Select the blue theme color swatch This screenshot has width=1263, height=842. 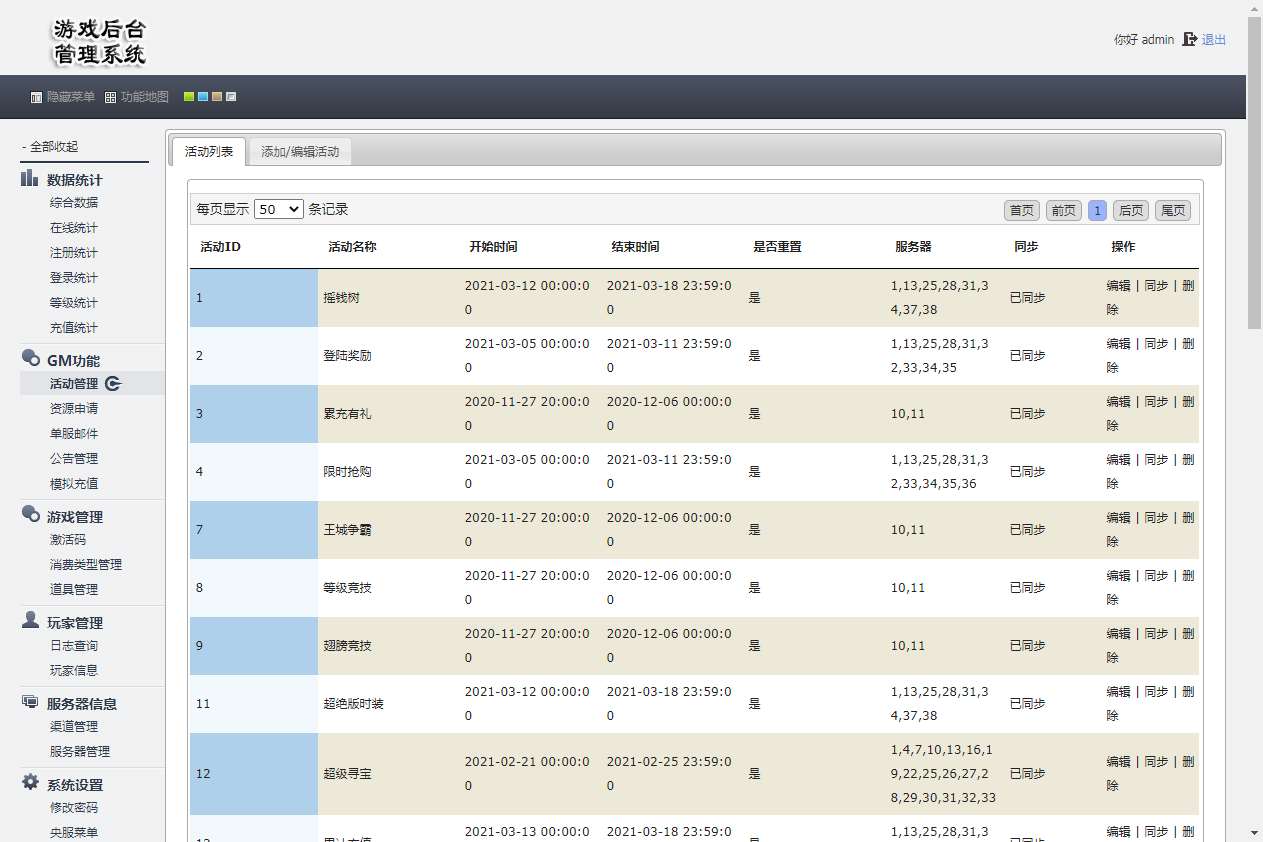[x=203, y=97]
